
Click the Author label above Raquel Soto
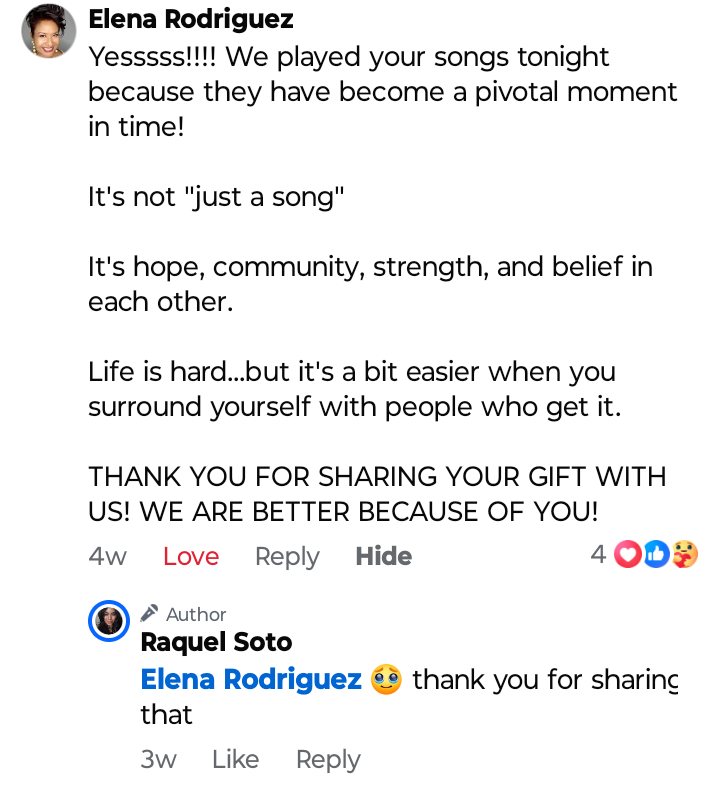coord(196,614)
